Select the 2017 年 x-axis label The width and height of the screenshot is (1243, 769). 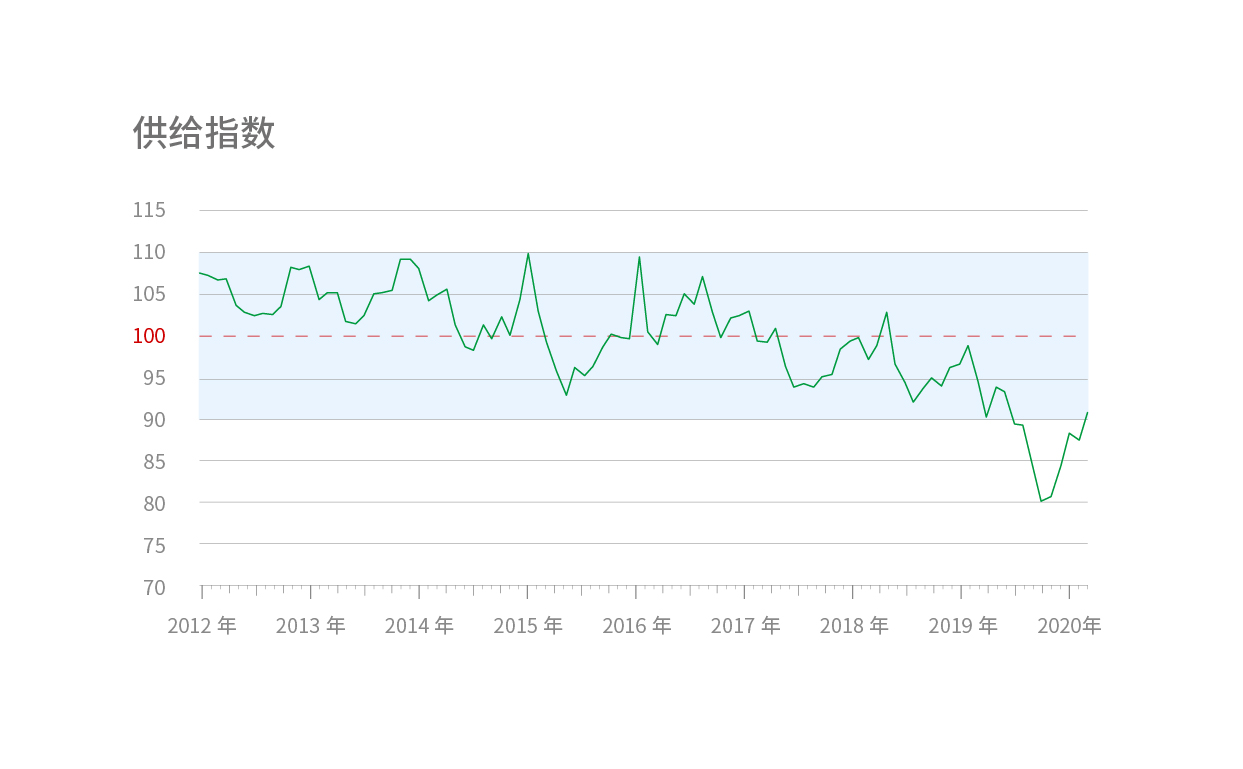[745, 626]
